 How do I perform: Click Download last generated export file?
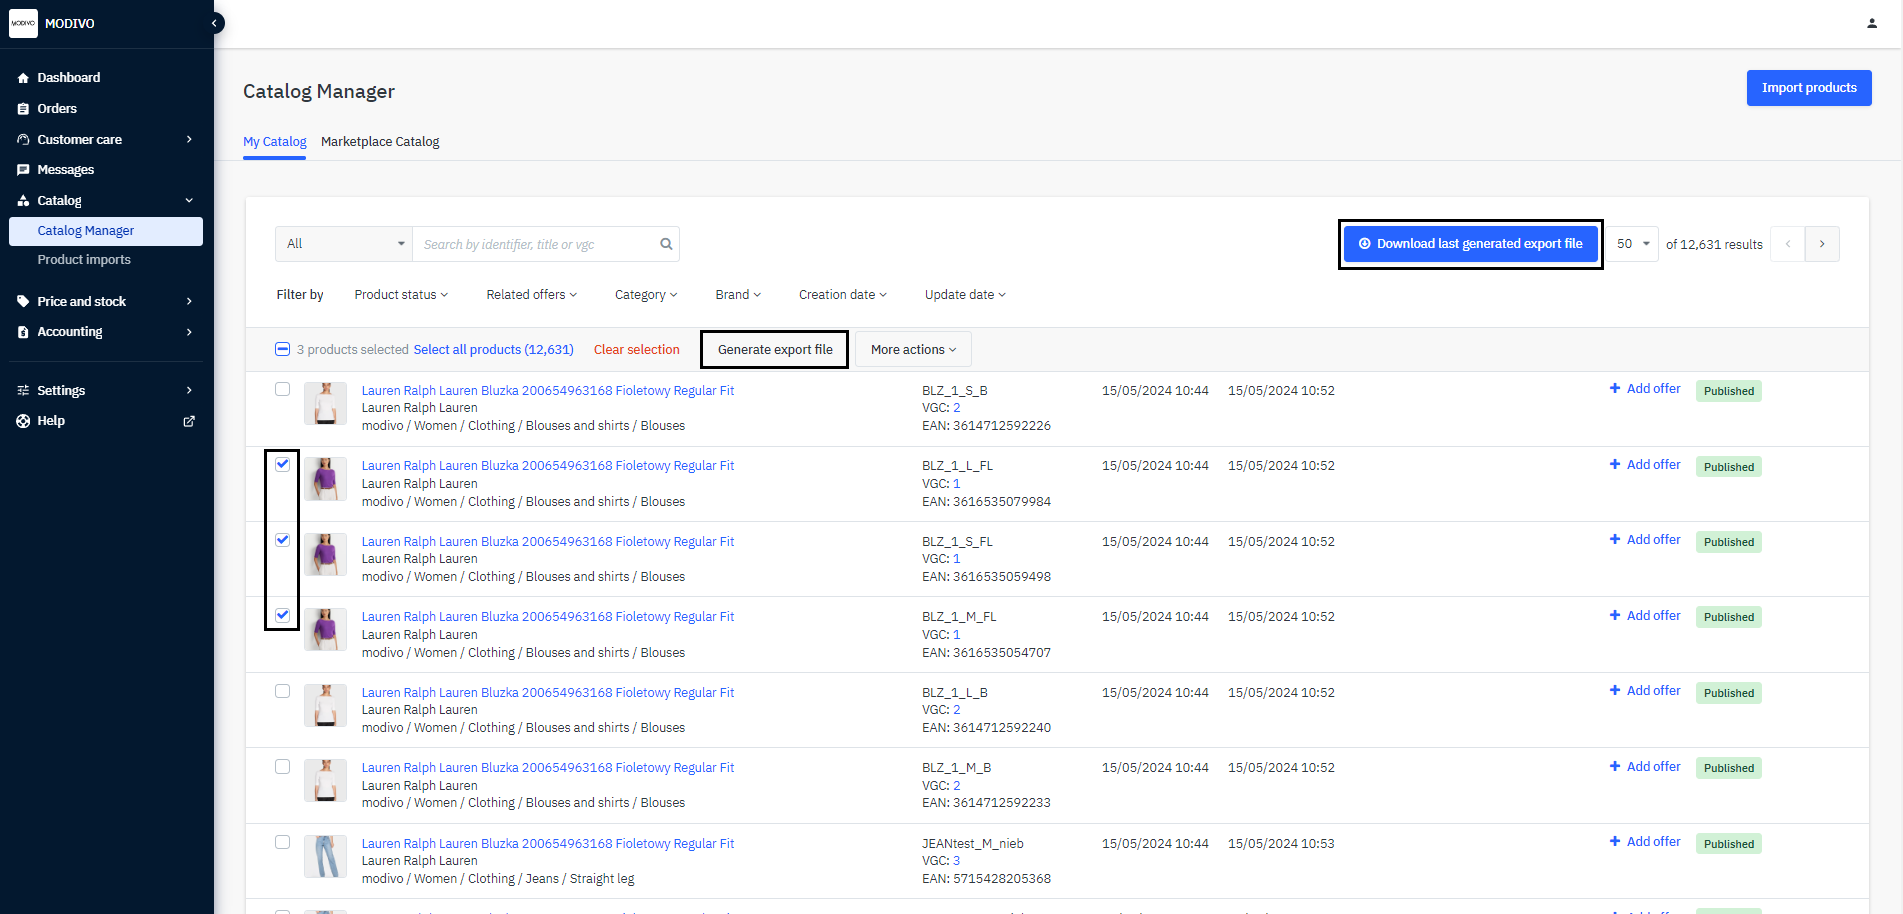tap(1471, 244)
